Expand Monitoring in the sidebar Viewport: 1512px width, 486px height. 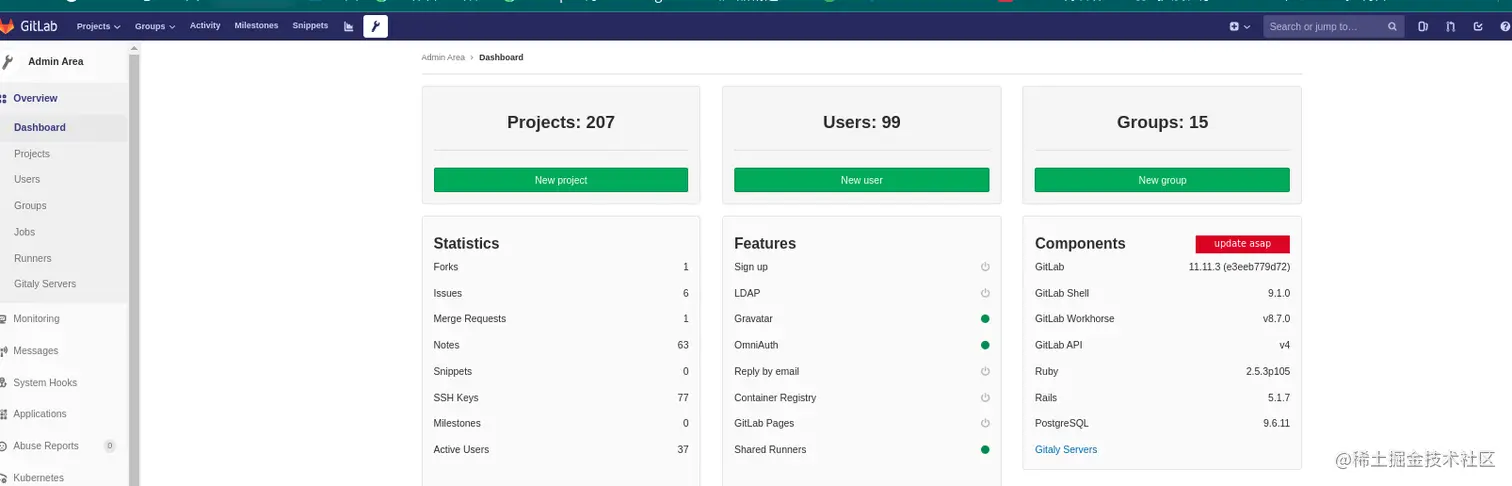coord(36,319)
